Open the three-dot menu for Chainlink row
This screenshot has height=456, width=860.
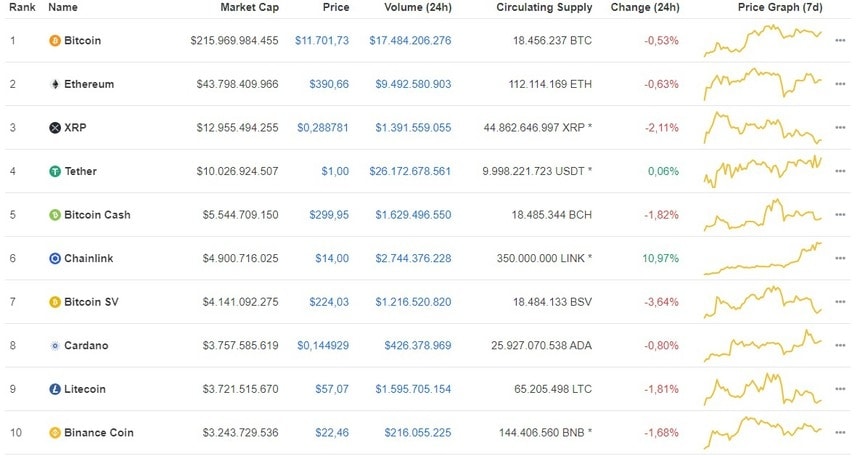pyautogui.click(x=840, y=258)
